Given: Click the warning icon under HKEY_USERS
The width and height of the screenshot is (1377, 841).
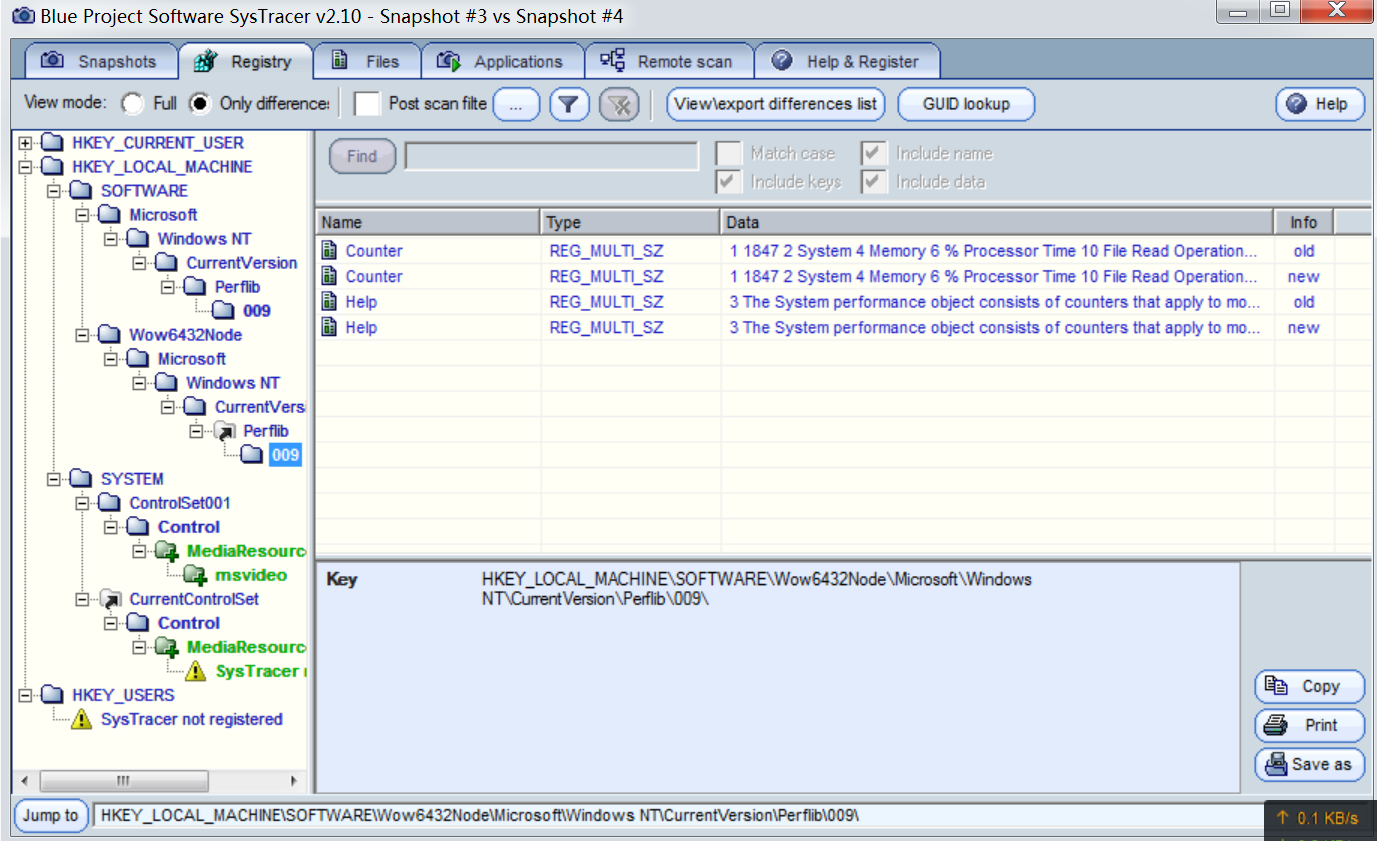Looking at the screenshot, I should [81, 719].
